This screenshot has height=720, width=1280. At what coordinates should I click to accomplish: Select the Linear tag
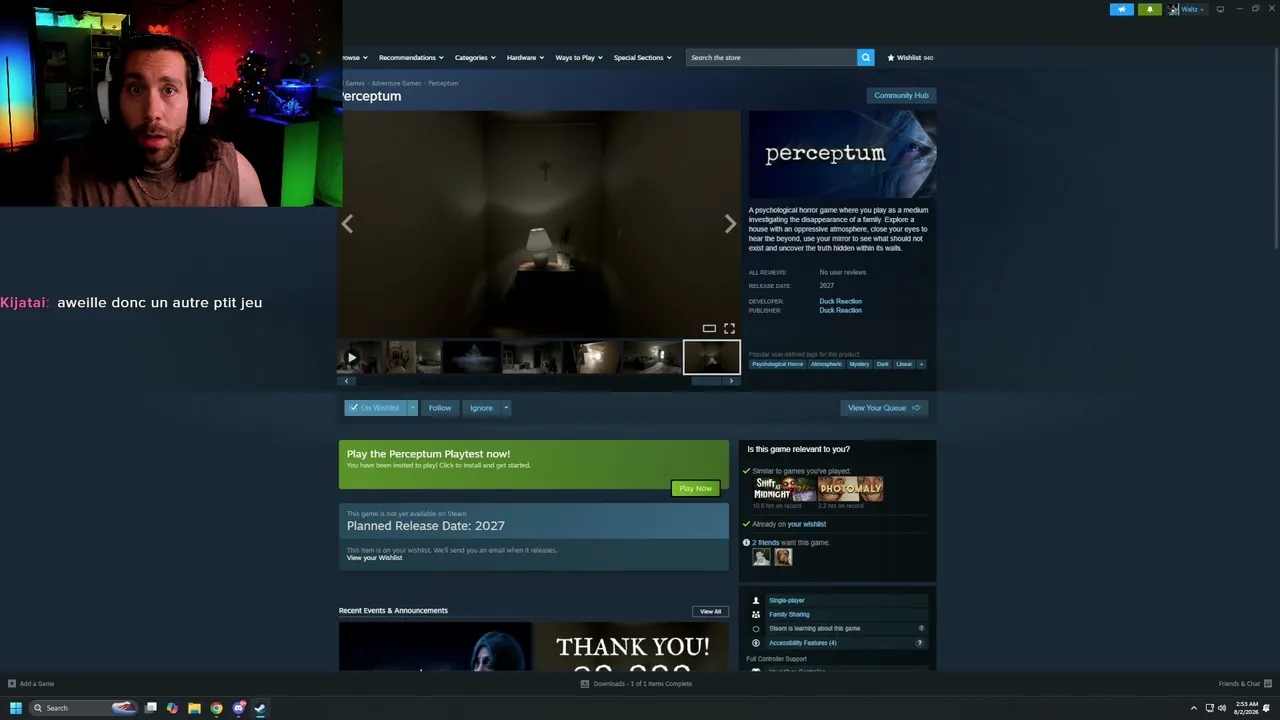tap(904, 364)
